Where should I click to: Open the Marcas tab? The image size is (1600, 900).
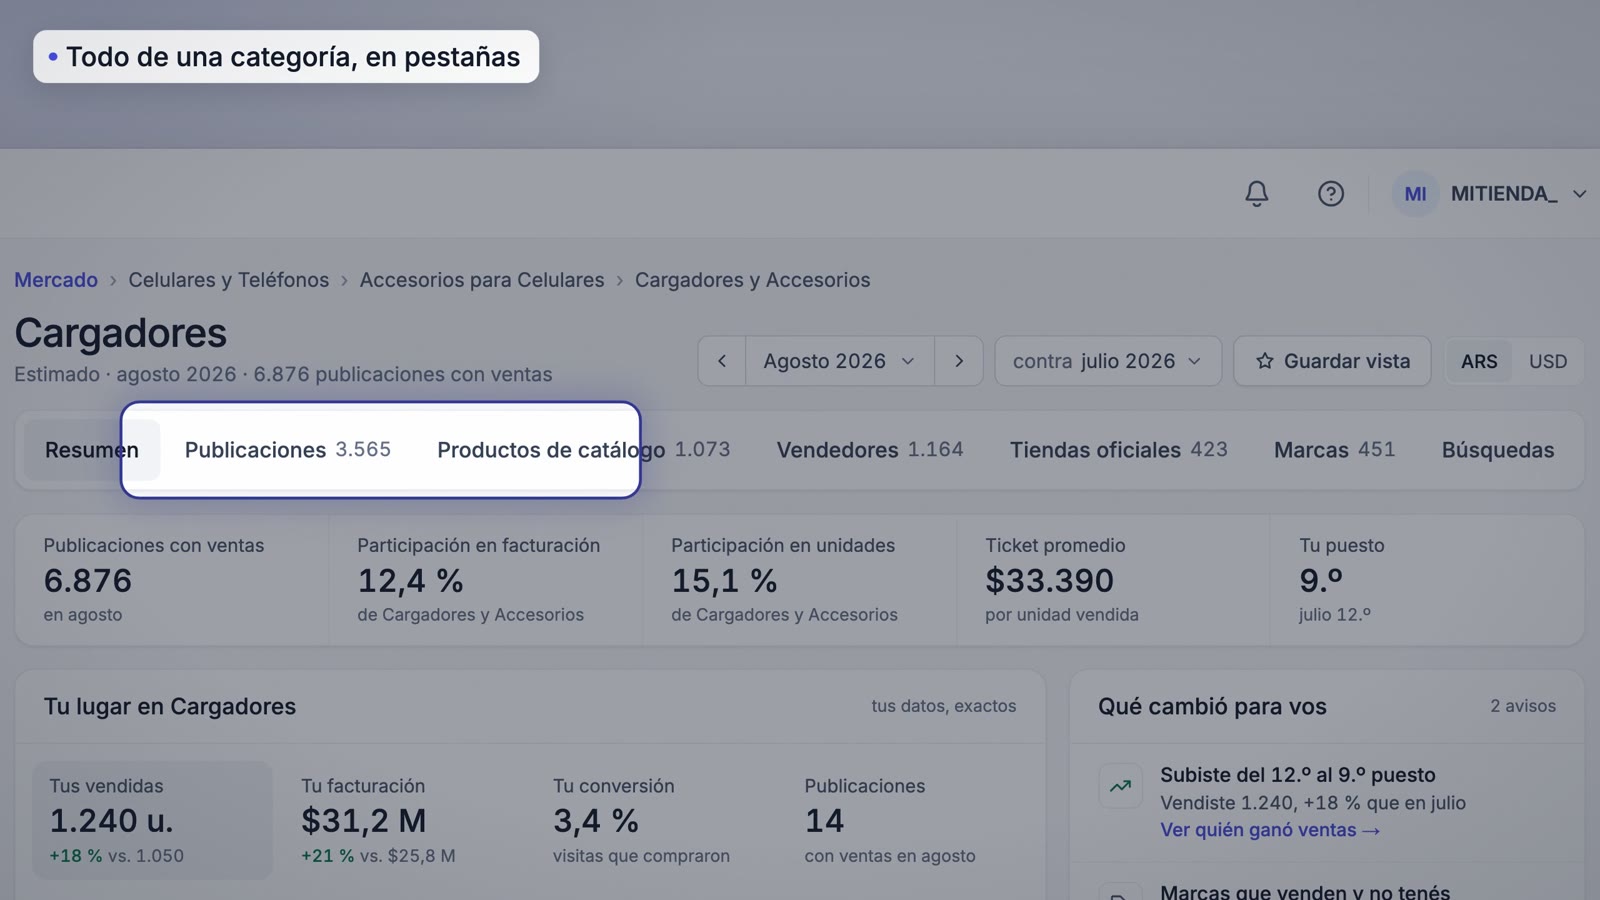(x=1334, y=450)
